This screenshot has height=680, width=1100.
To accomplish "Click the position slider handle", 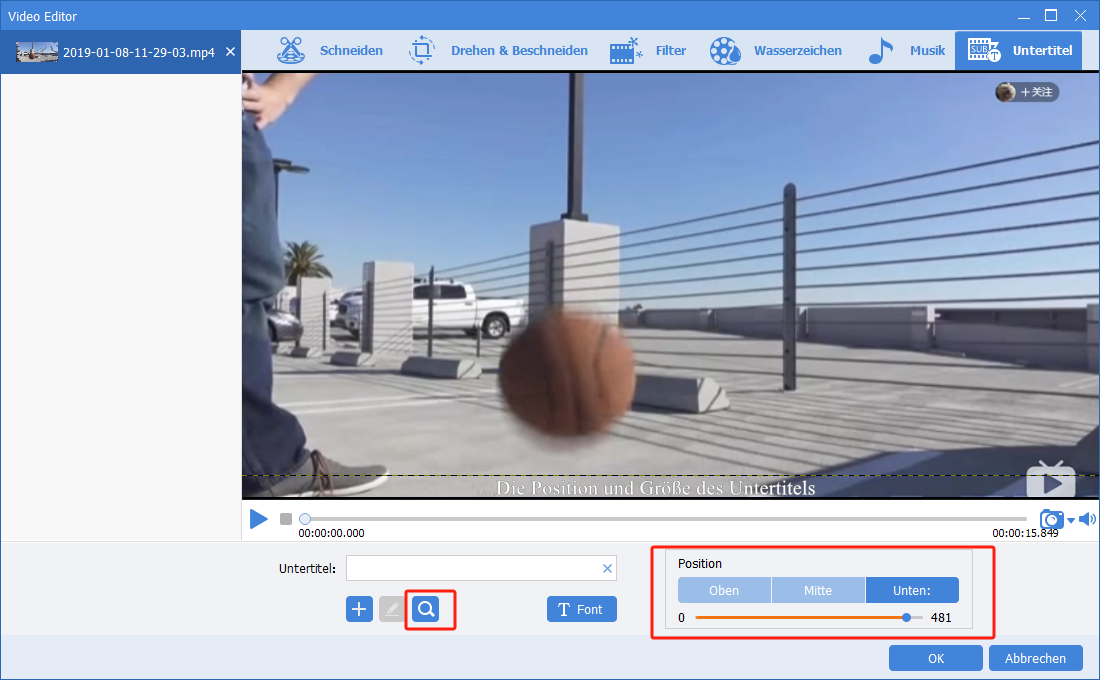I will click(906, 618).
